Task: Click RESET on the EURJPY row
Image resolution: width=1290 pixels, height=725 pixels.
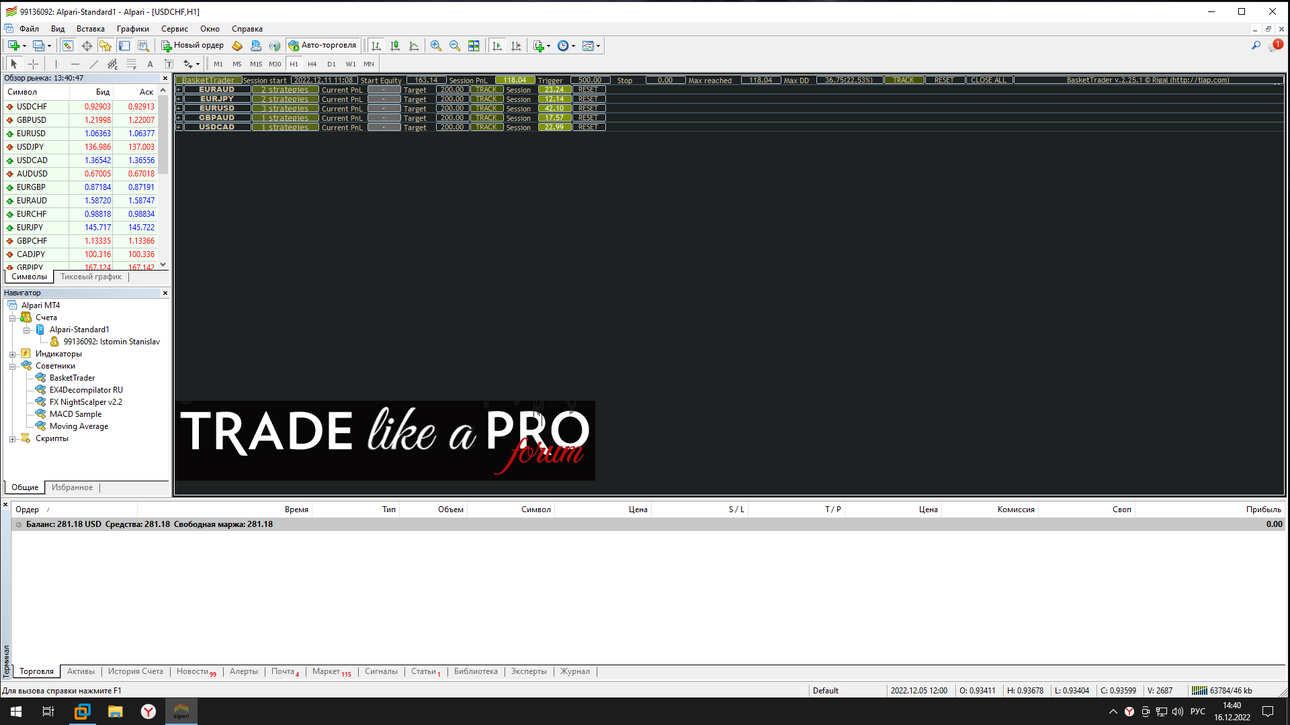Action: coord(588,99)
